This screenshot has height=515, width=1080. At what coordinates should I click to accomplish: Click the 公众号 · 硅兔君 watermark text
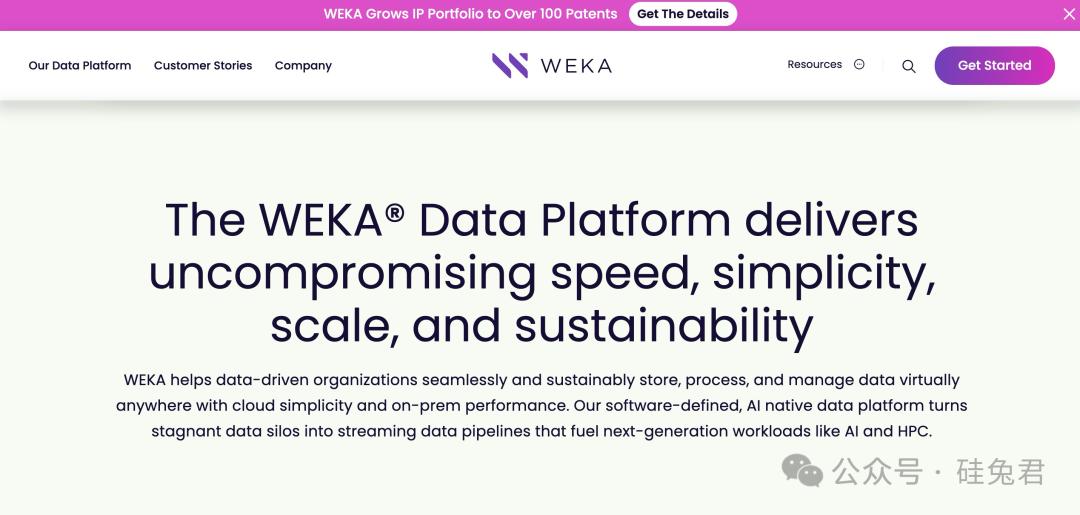point(938,472)
